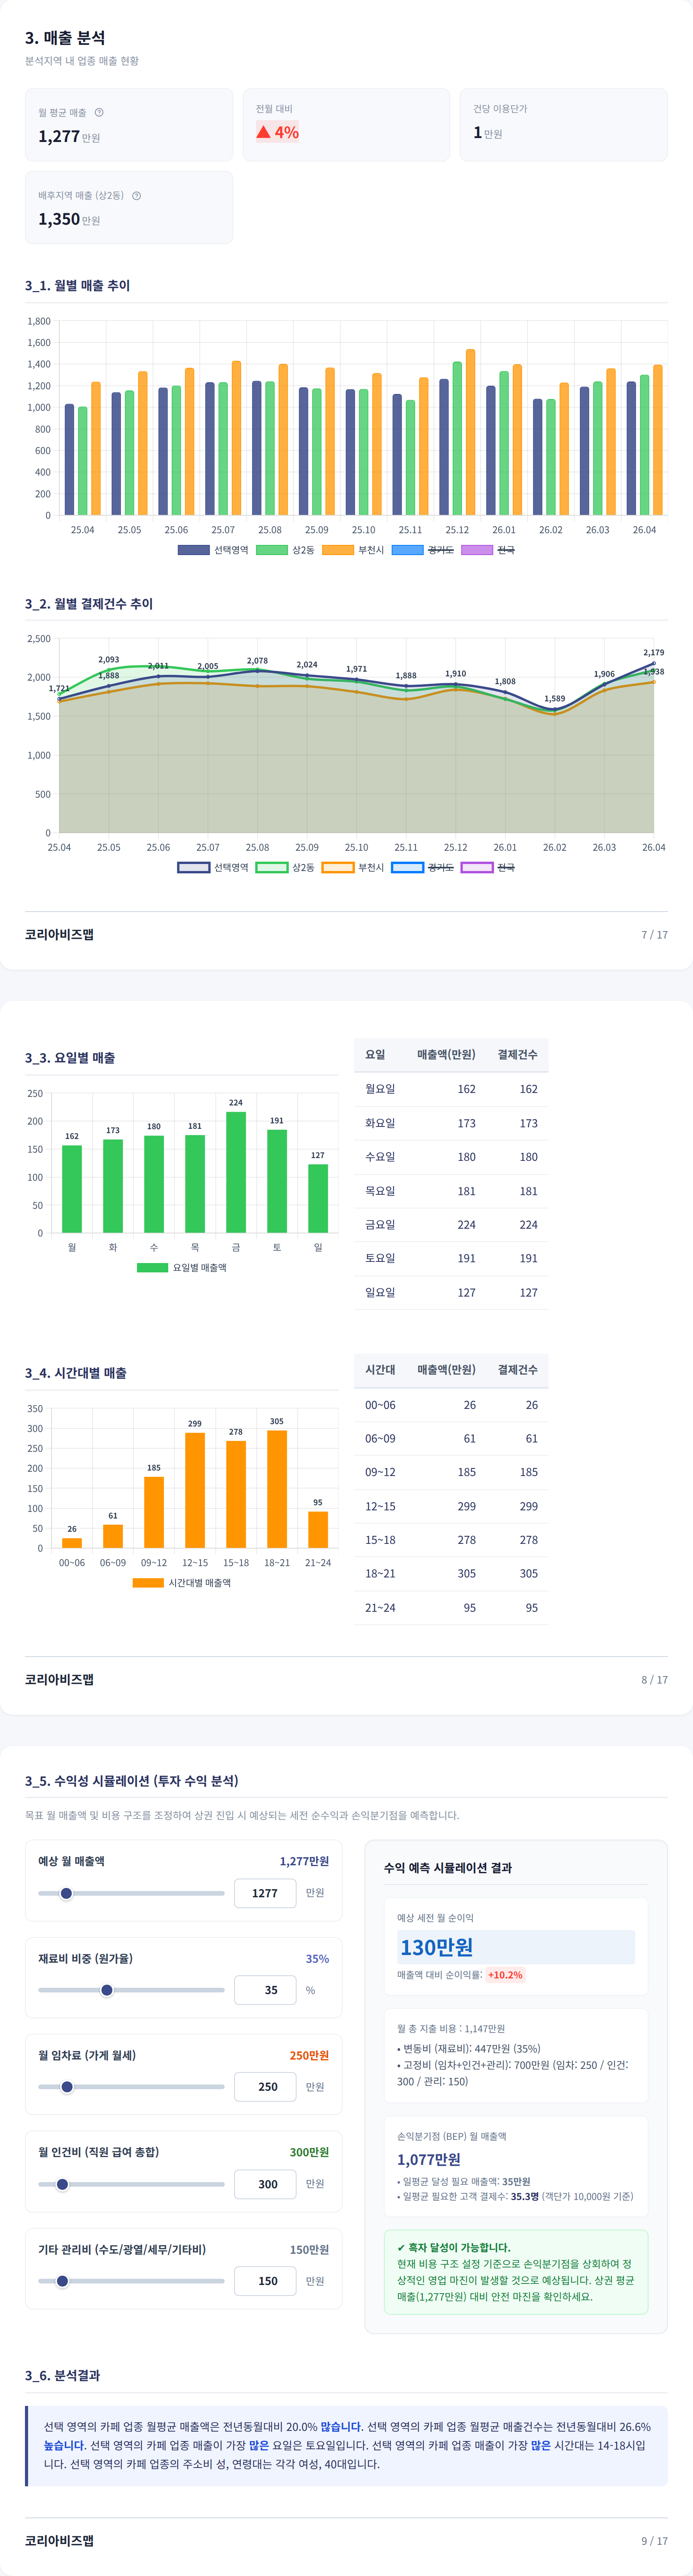
Task: Enable 전국 legend in monthly sales chart
Action: tap(488, 550)
